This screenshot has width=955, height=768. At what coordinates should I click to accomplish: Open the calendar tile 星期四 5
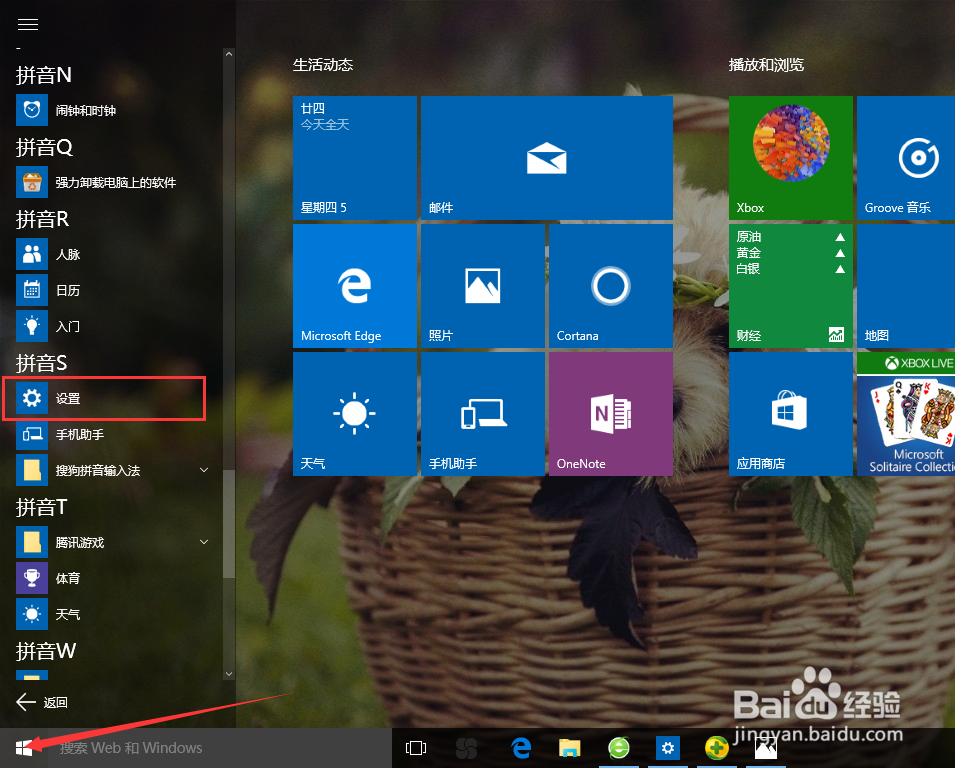pos(355,158)
